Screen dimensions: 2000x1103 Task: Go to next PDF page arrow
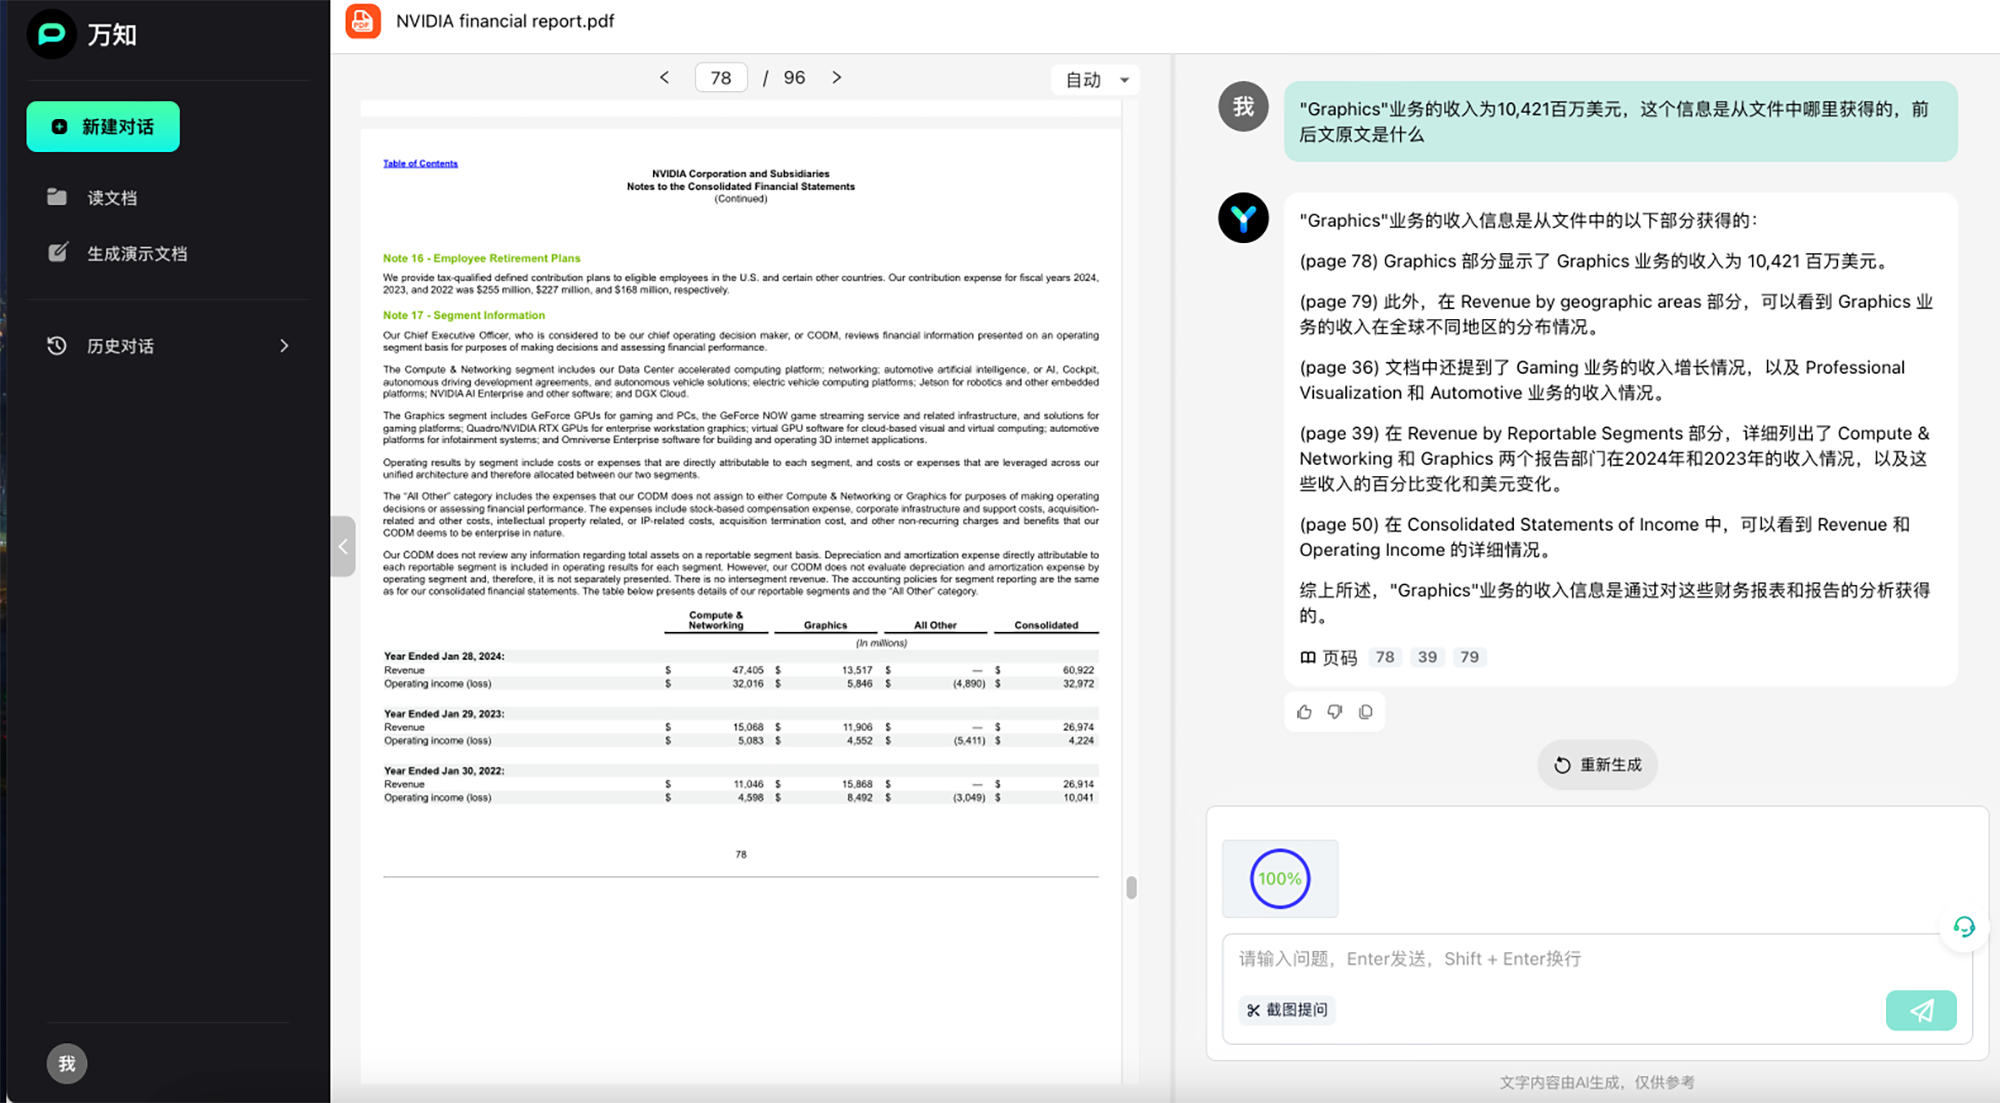coord(837,78)
